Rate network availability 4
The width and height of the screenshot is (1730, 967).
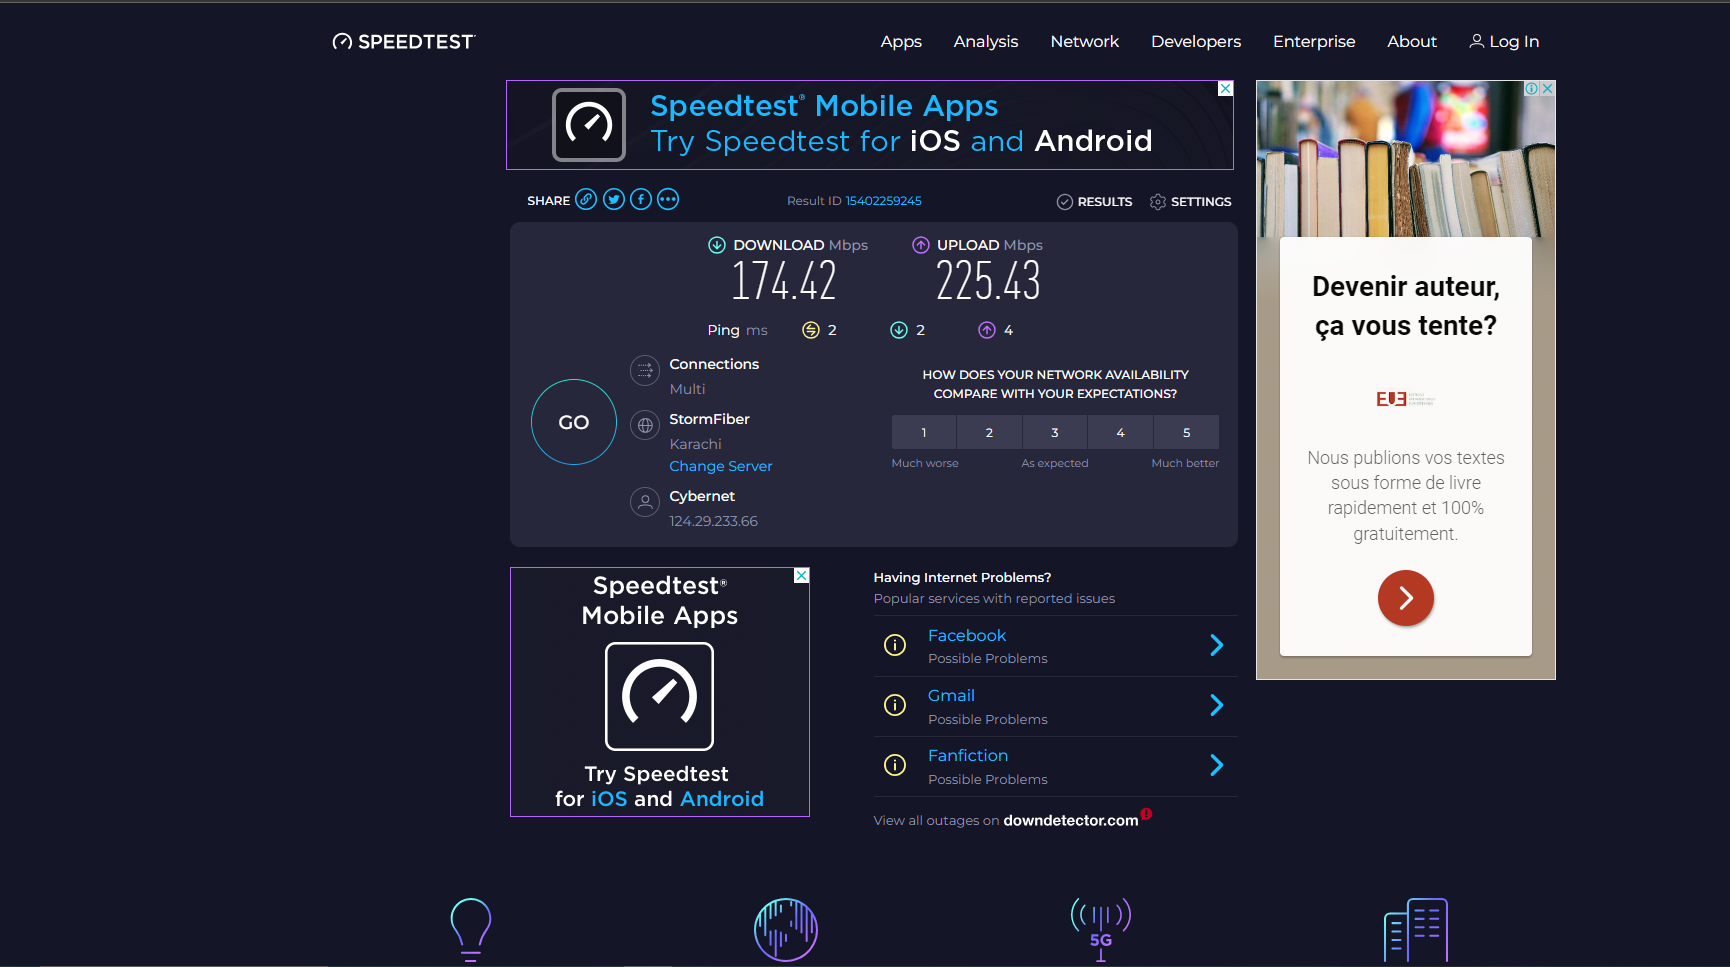[1120, 432]
